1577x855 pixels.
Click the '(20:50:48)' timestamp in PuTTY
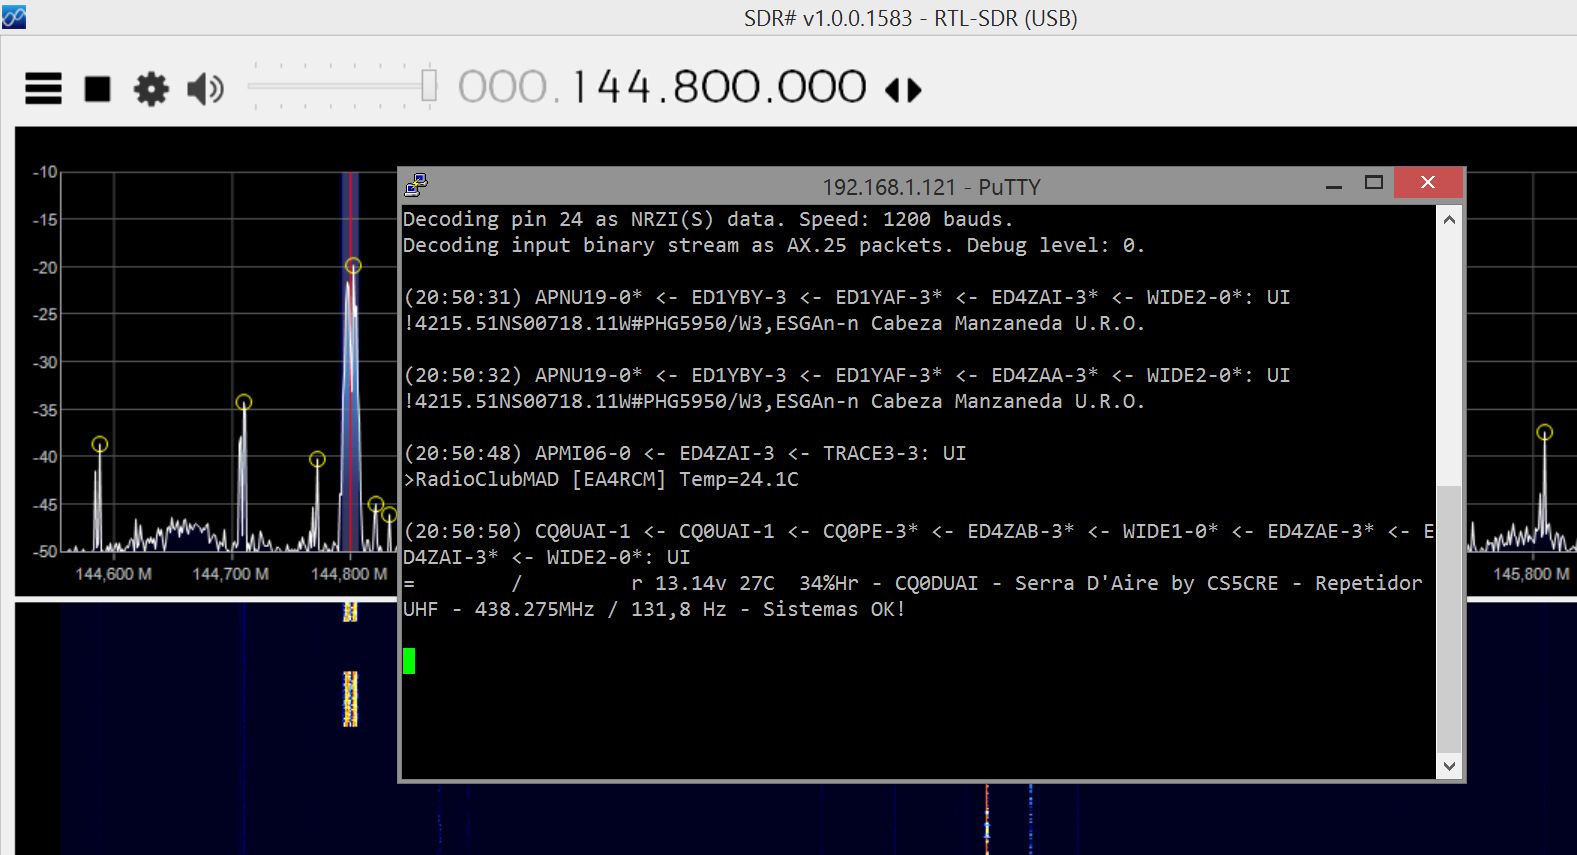tap(463, 453)
